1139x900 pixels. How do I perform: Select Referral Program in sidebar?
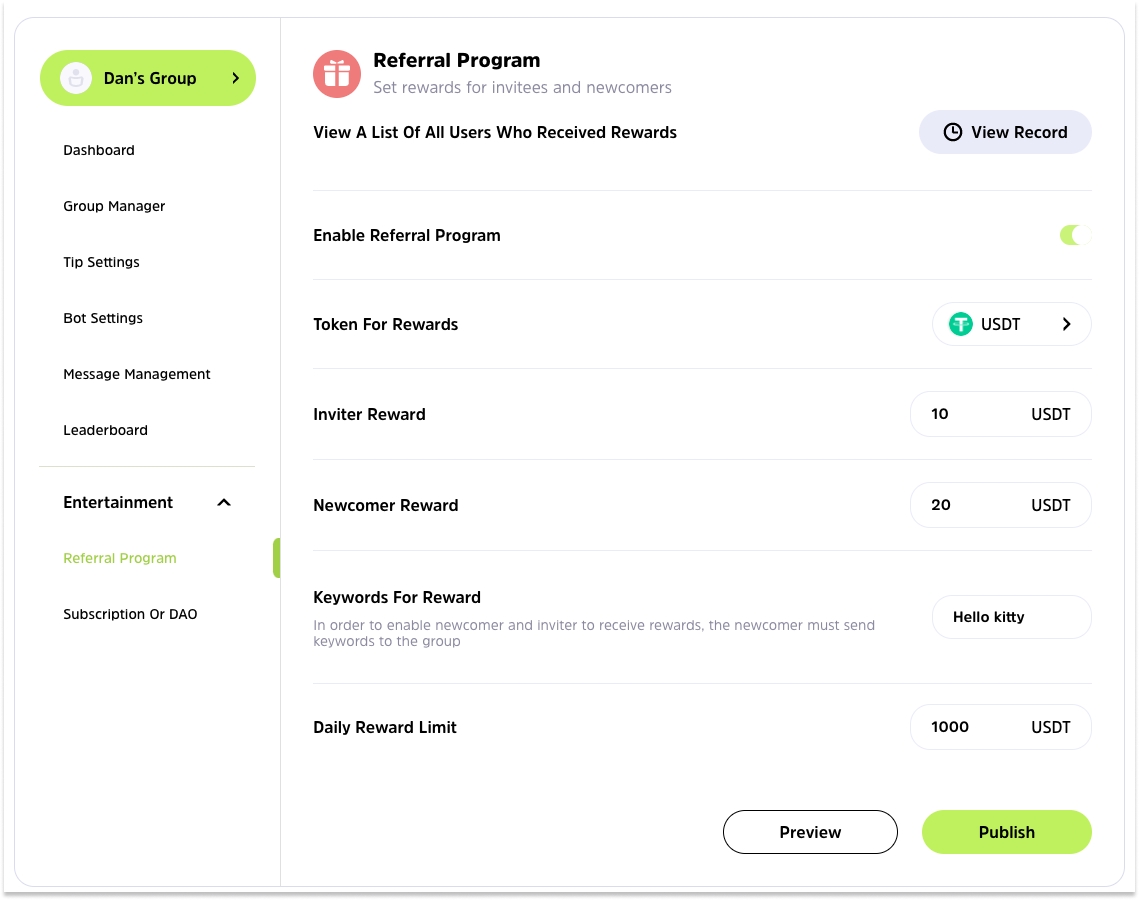tap(120, 559)
